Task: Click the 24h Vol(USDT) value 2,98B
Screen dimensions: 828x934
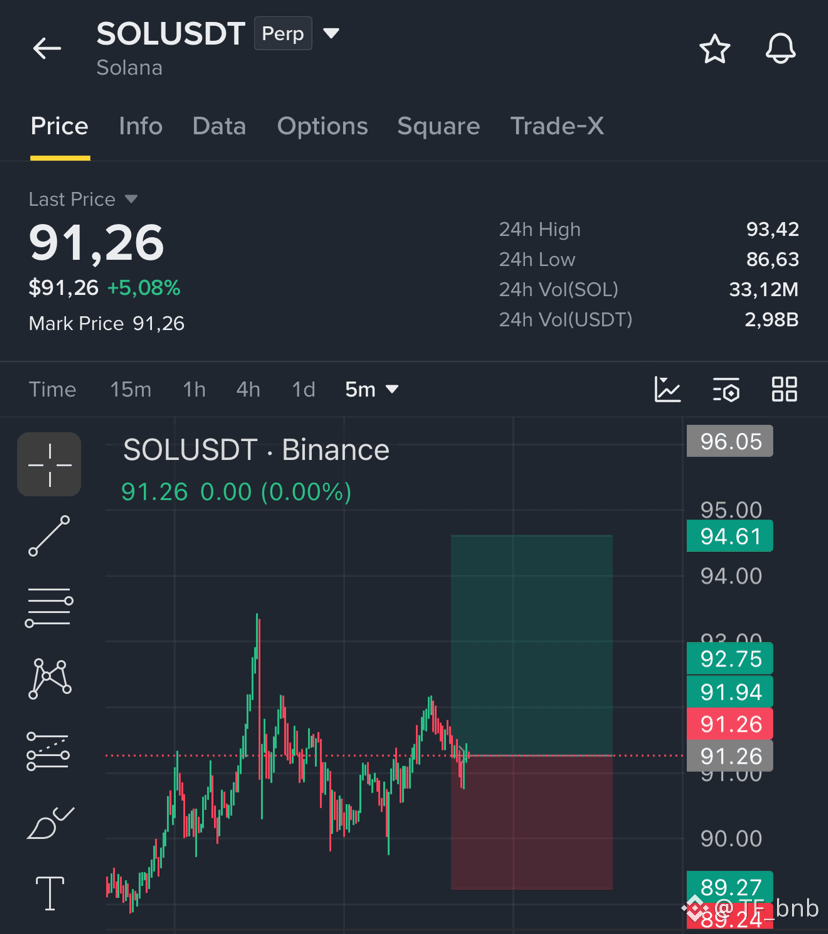Action: point(771,320)
